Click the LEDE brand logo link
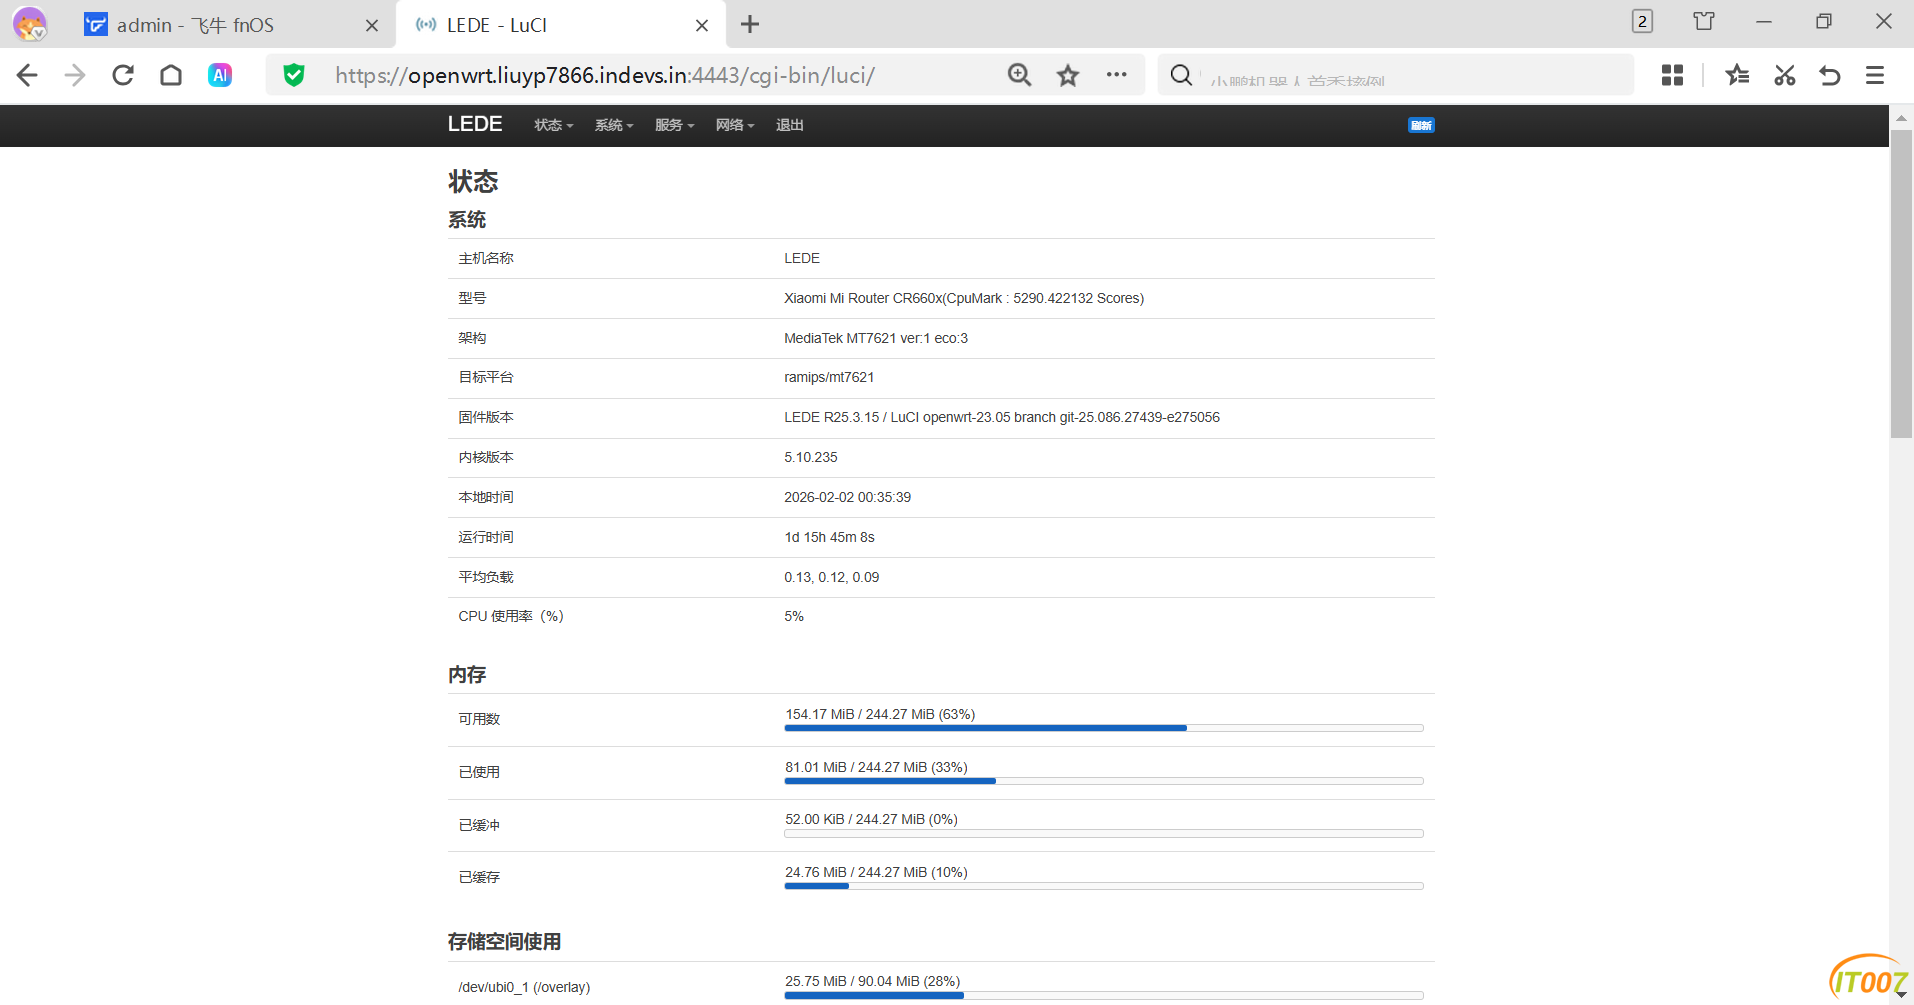This screenshot has width=1914, height=1005. click(x=474, y=124)
